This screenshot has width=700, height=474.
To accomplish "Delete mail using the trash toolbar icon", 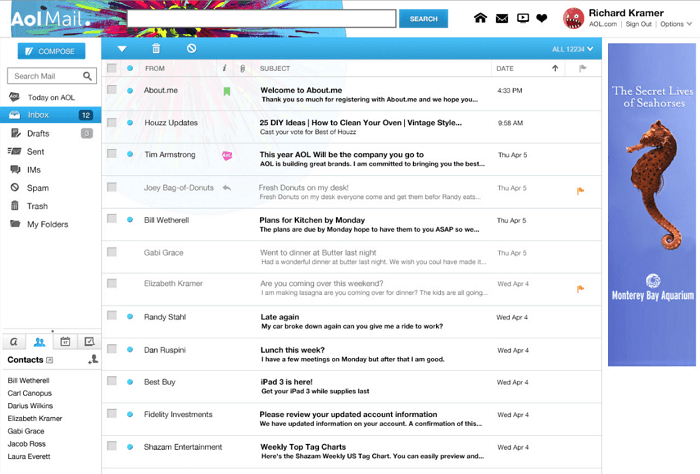I will coord(155,48).
